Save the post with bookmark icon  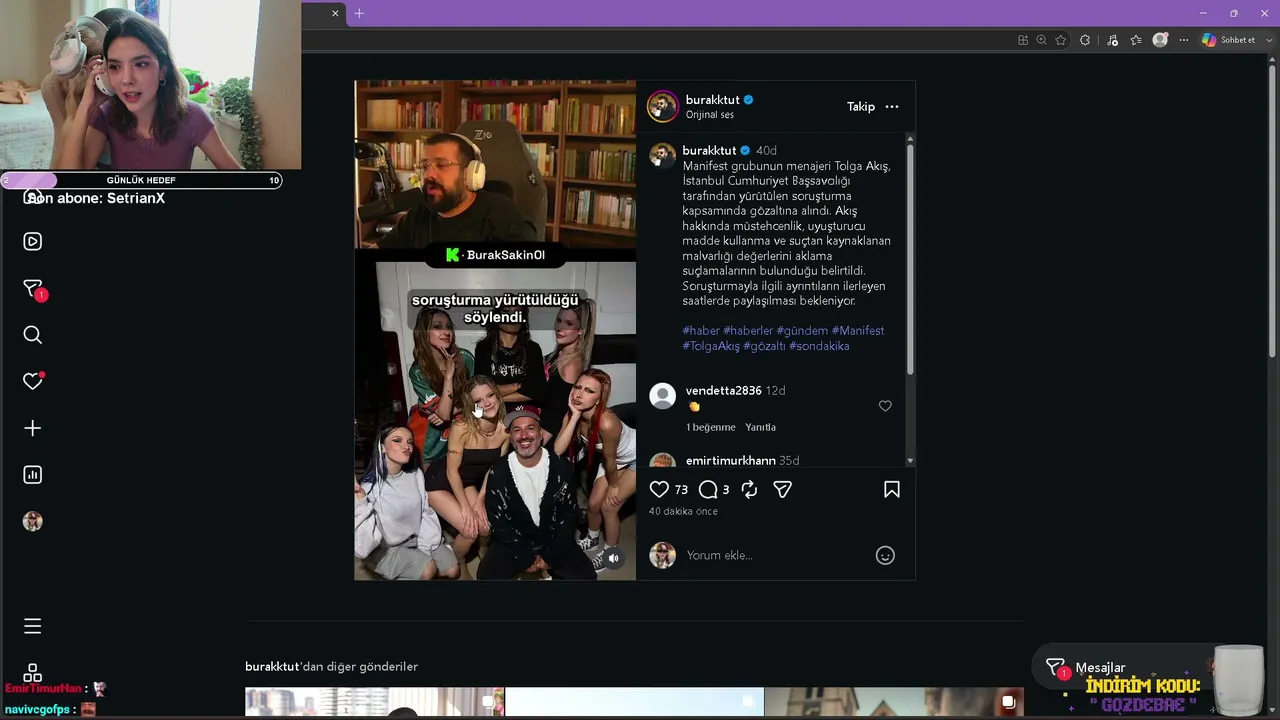tap(892, 489)
